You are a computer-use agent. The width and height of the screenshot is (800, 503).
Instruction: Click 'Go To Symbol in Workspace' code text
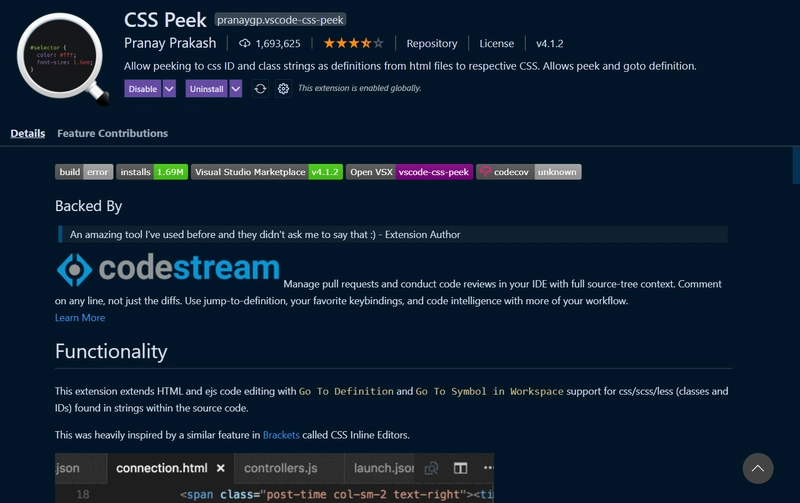(489, 391)
